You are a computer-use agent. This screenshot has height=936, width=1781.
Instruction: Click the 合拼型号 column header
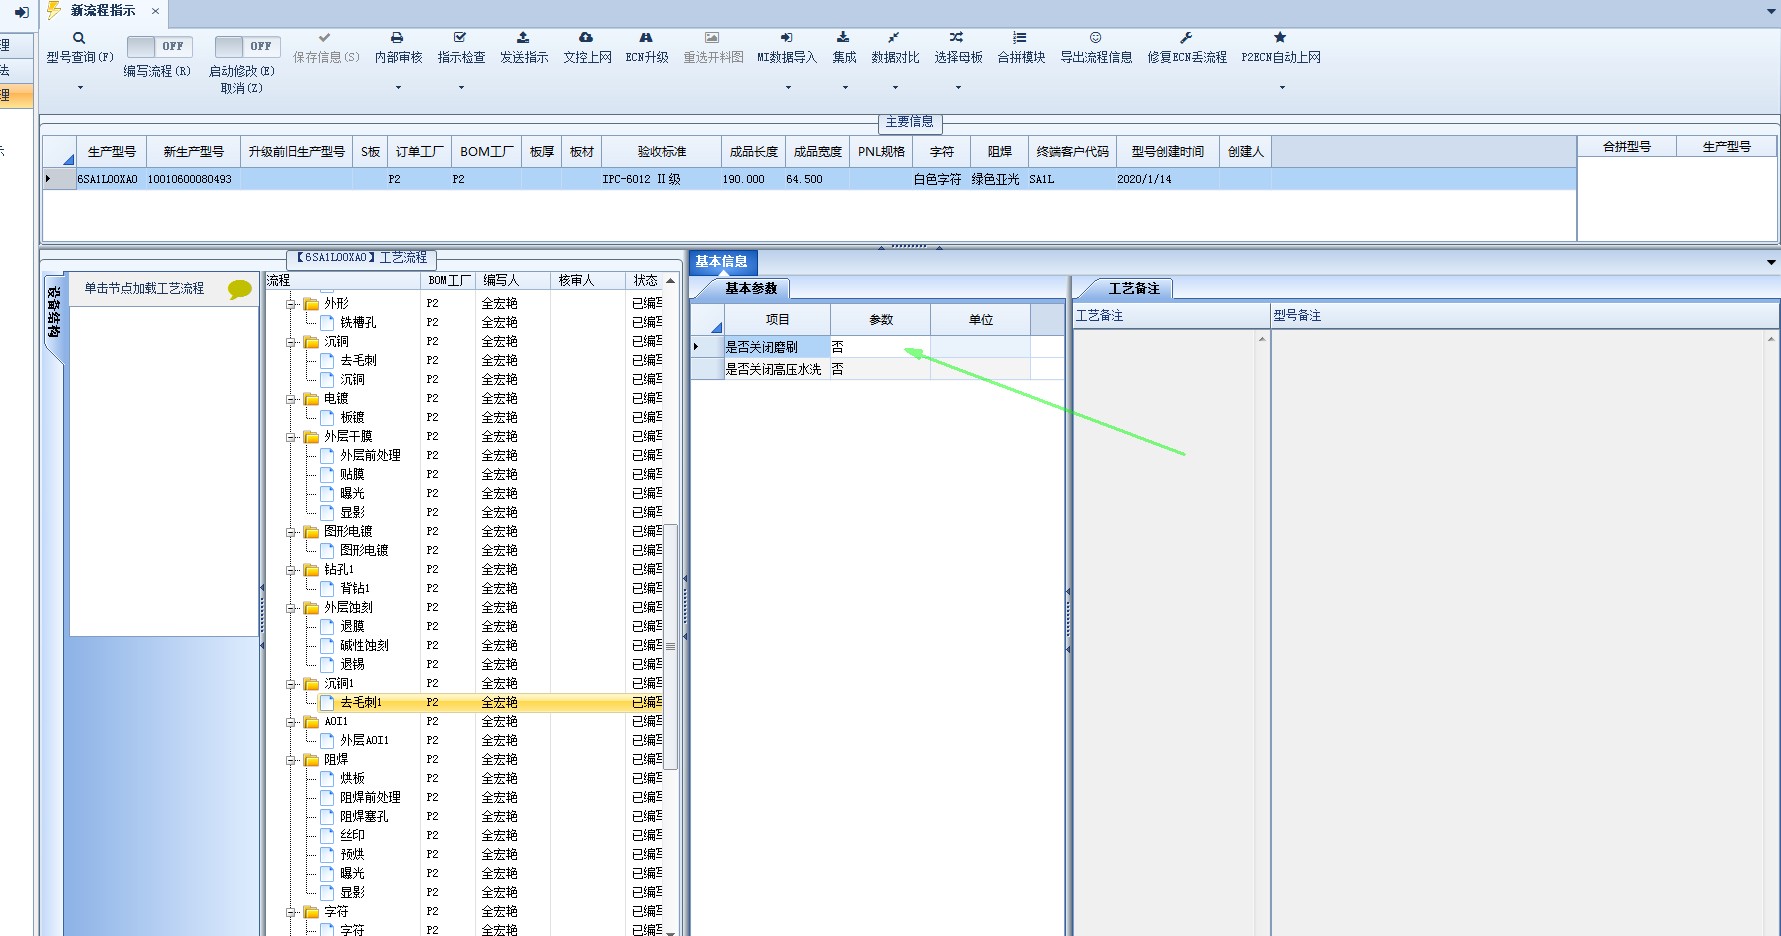[x=1626, y=147]
